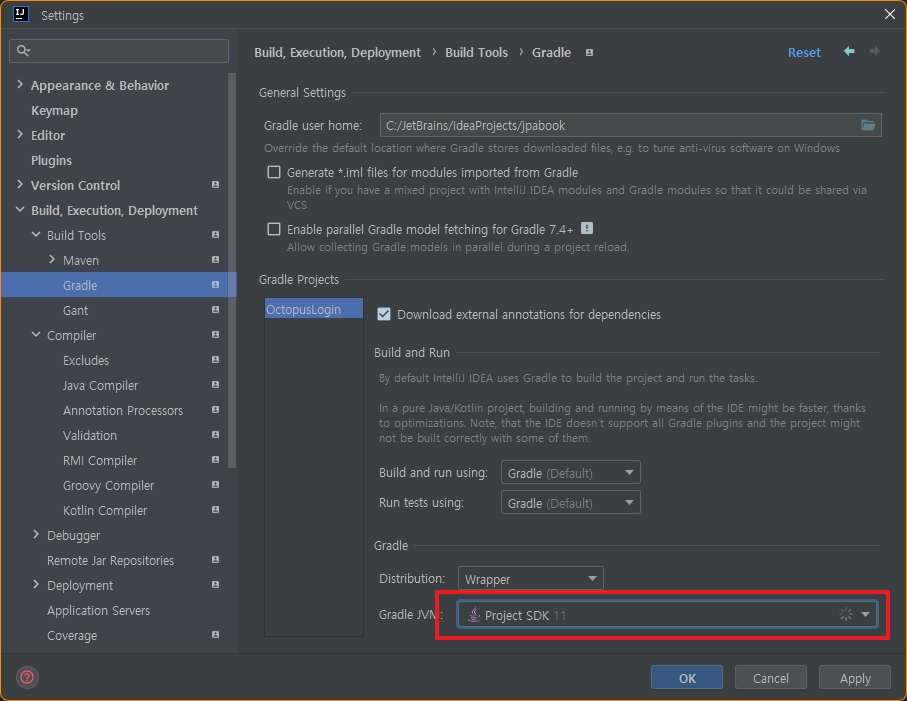Click the project settings icon on Annotation Processors row
Viewport: 907px width, 701px height.
coord(215,409)
